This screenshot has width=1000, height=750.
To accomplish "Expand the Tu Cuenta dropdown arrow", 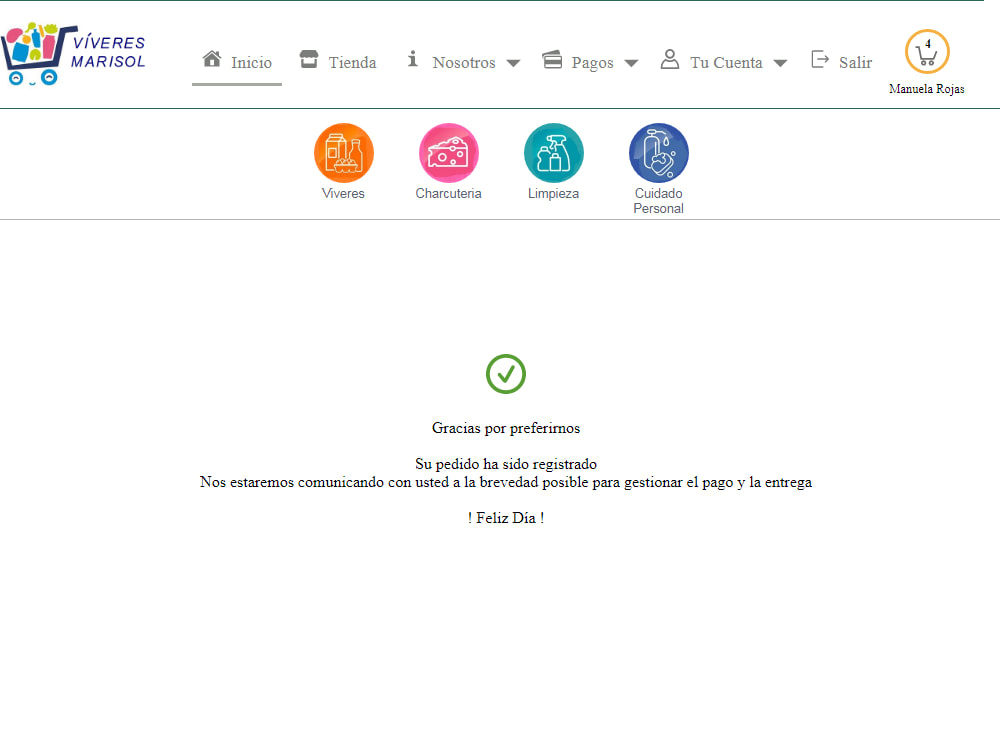I will click(x=780, y=63).
